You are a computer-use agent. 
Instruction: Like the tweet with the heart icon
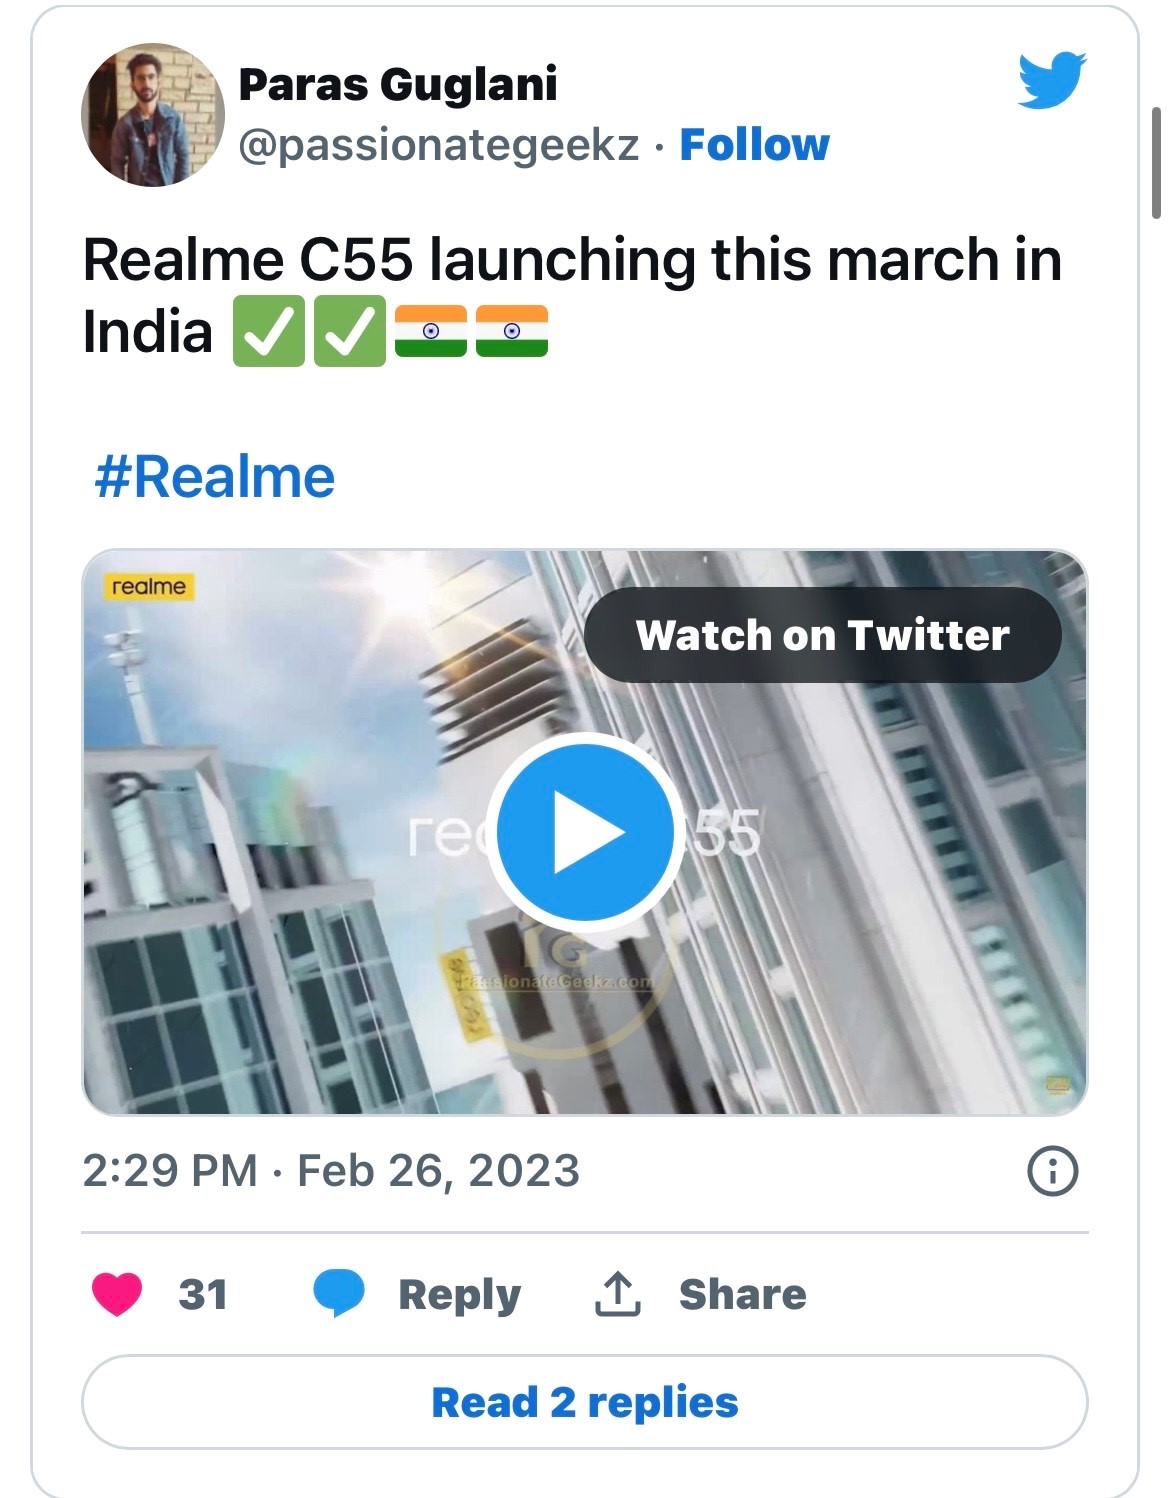[117, 1293]
